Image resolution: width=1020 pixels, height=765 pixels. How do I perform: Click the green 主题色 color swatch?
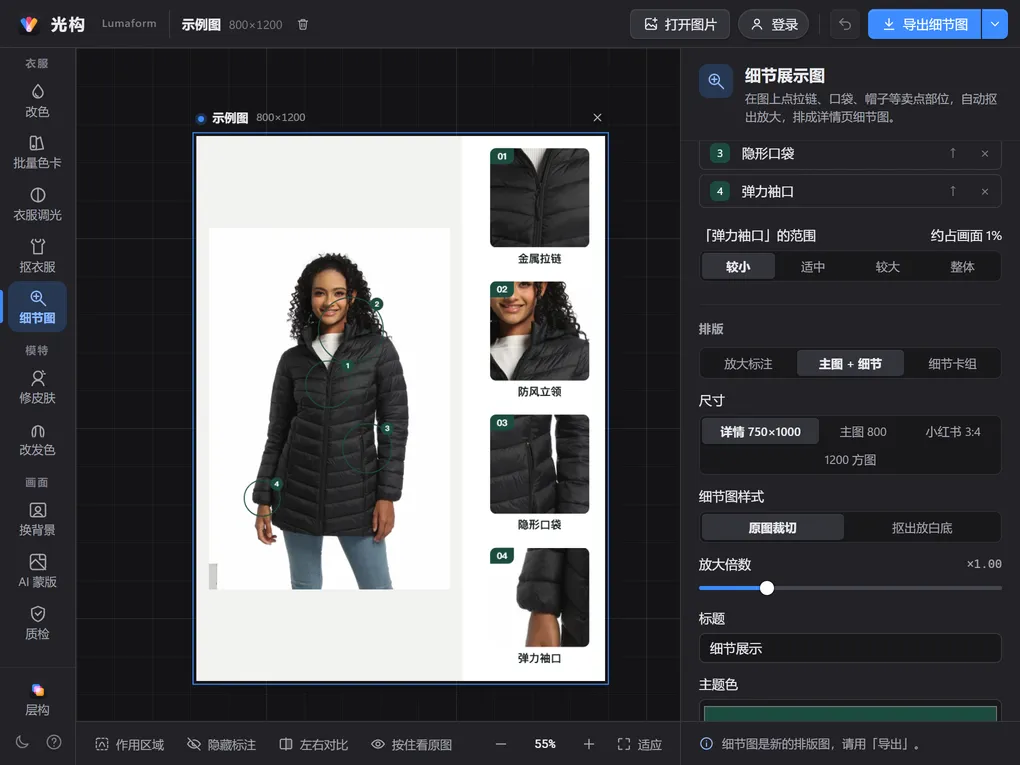click(x=850, y=713)
